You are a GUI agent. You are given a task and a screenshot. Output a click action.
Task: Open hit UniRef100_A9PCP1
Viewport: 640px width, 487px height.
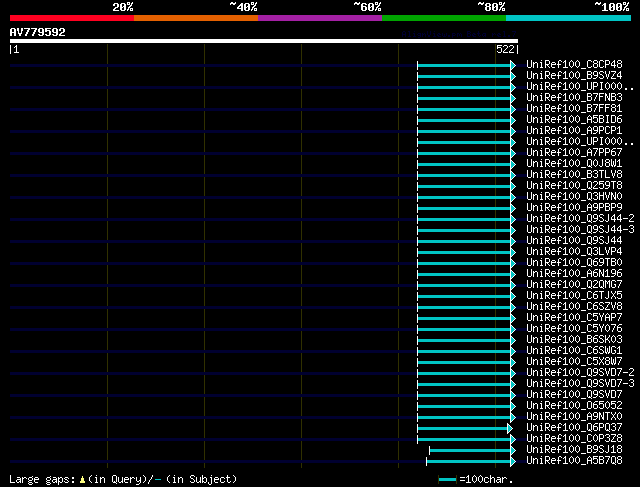(574, 131)
